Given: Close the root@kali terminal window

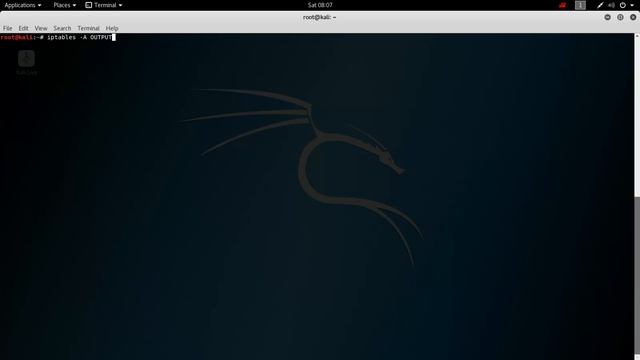Looking at the screenshot, I should (633, 17).
